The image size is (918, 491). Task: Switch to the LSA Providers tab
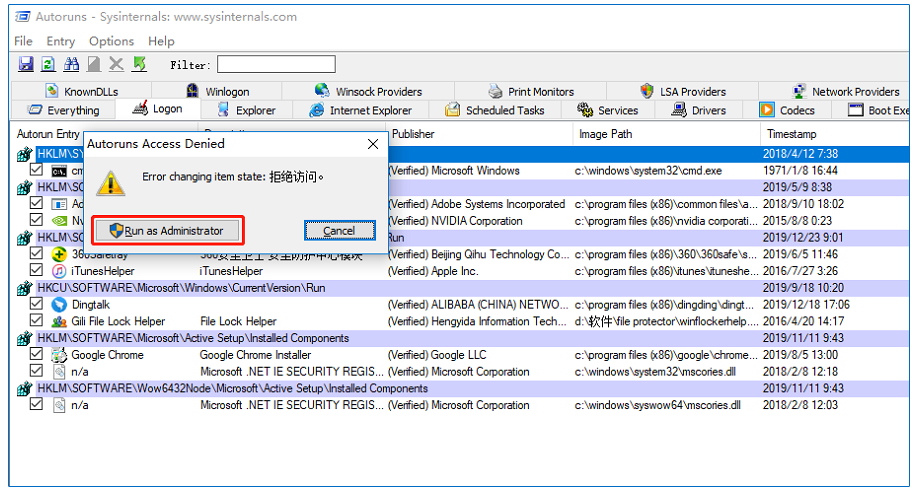point(683,91)
